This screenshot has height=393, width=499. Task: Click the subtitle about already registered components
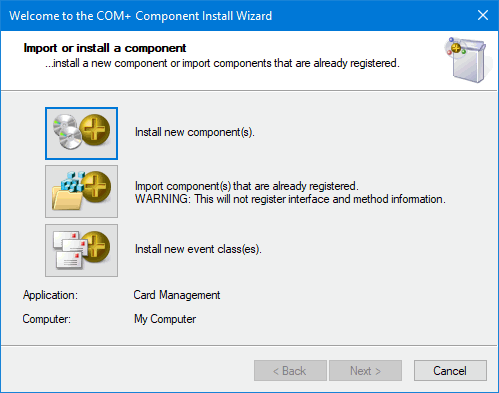coord(222,63)
